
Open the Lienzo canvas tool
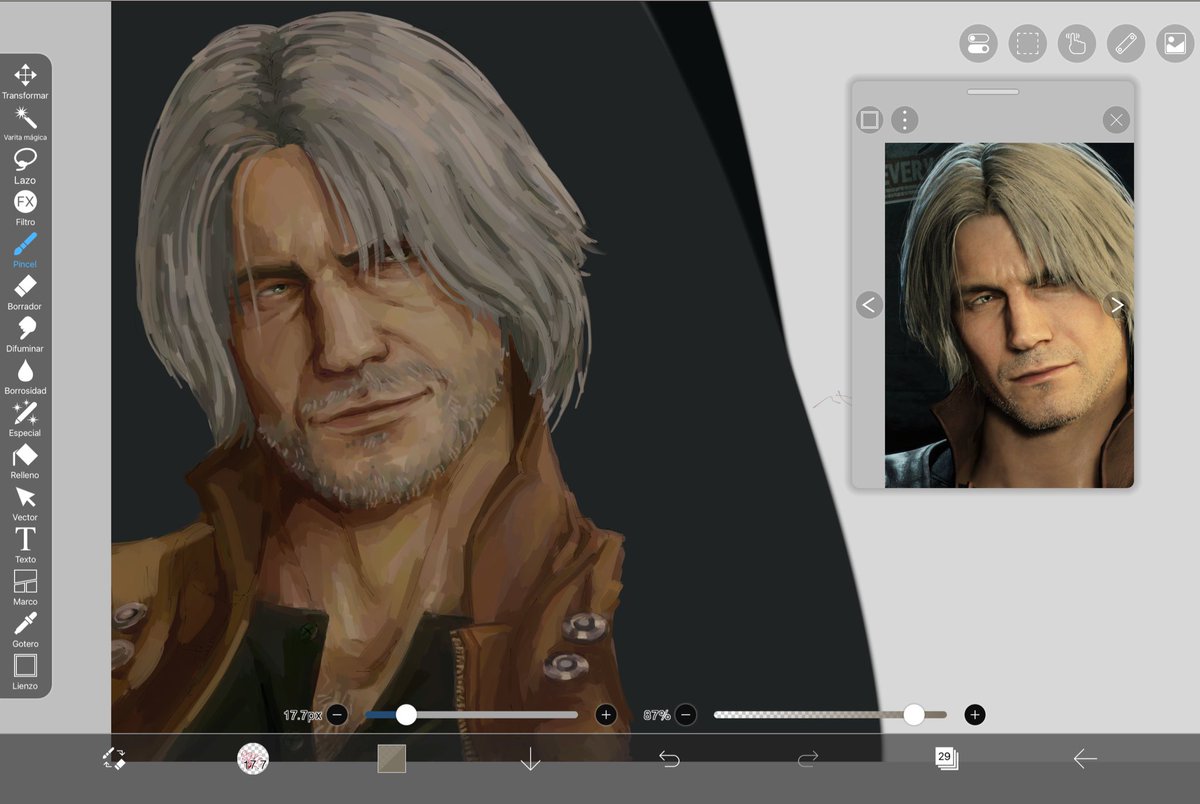click(25, 672)
